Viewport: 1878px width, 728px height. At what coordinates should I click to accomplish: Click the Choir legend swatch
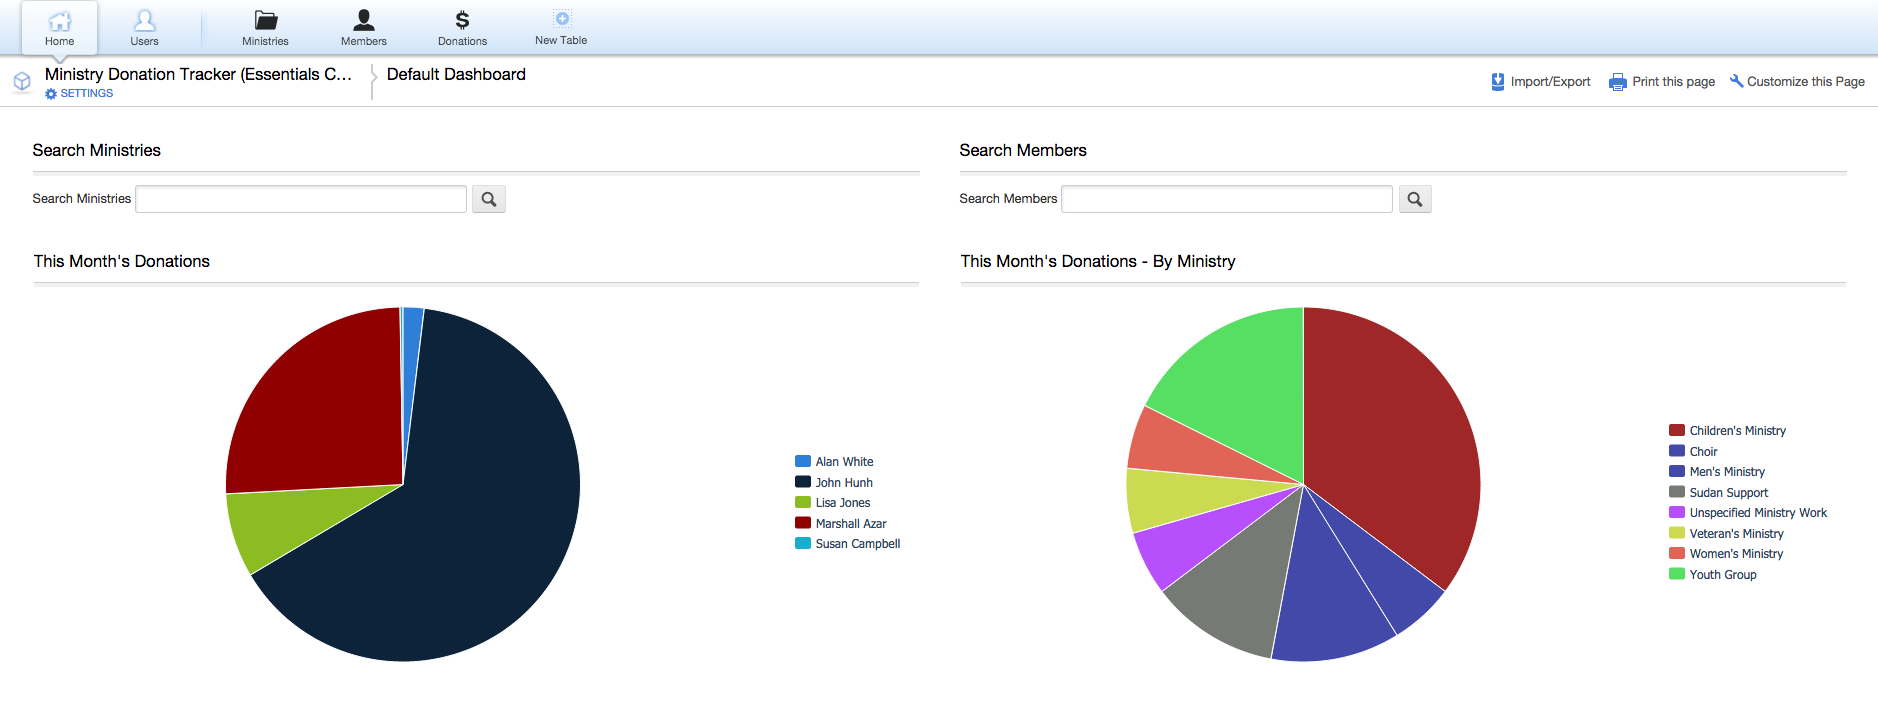click(x=1677, y=451)
